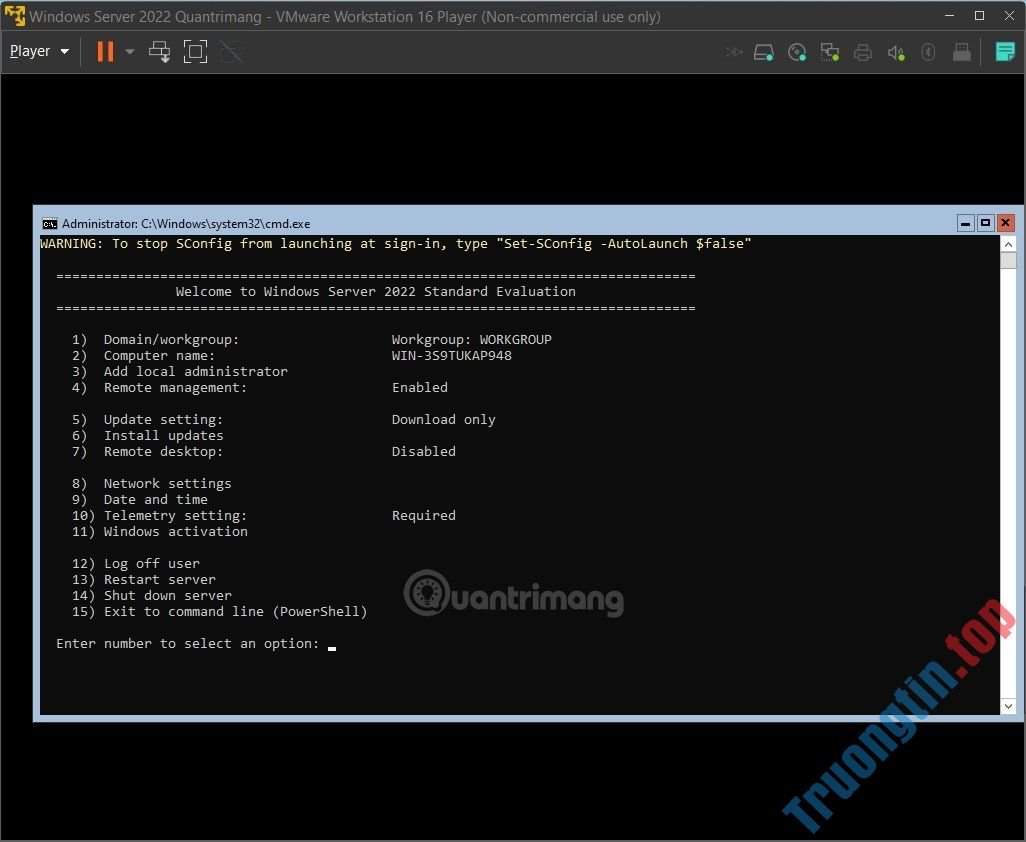Image resolution: width=1026 pixels, height=842 pixels.
Task: Click the console scrollbar up arrow
Action: 1008,244
